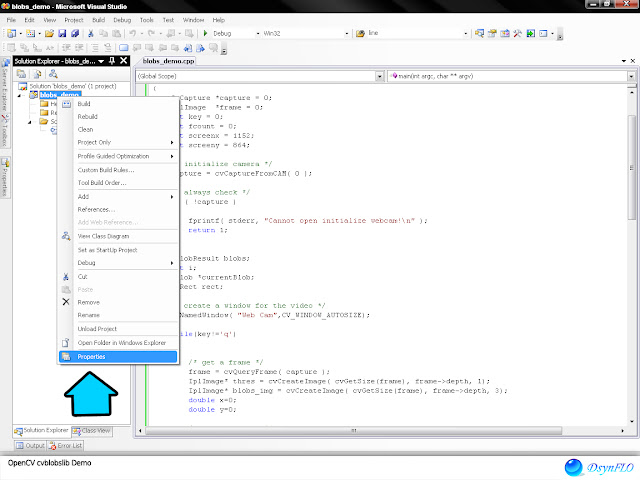Click the Open File folder icon
The image size is (640, 480).
pos(49,33)
